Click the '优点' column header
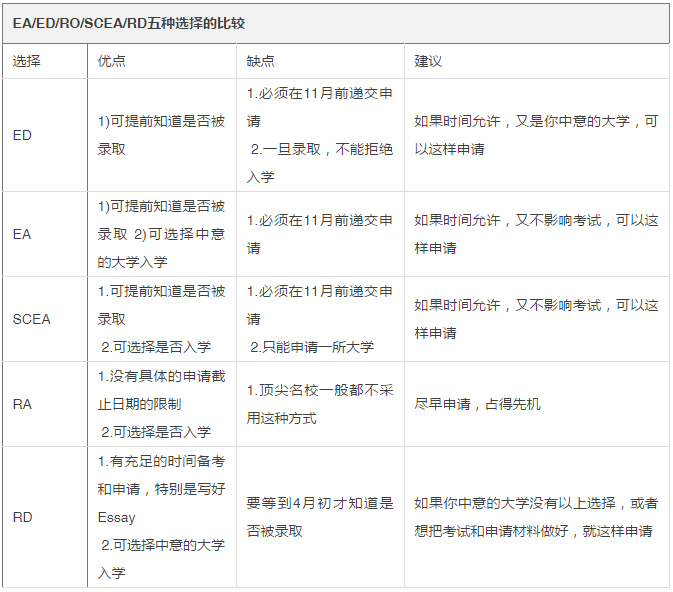This screenshot has height=592, width=673. click(112, 61)
